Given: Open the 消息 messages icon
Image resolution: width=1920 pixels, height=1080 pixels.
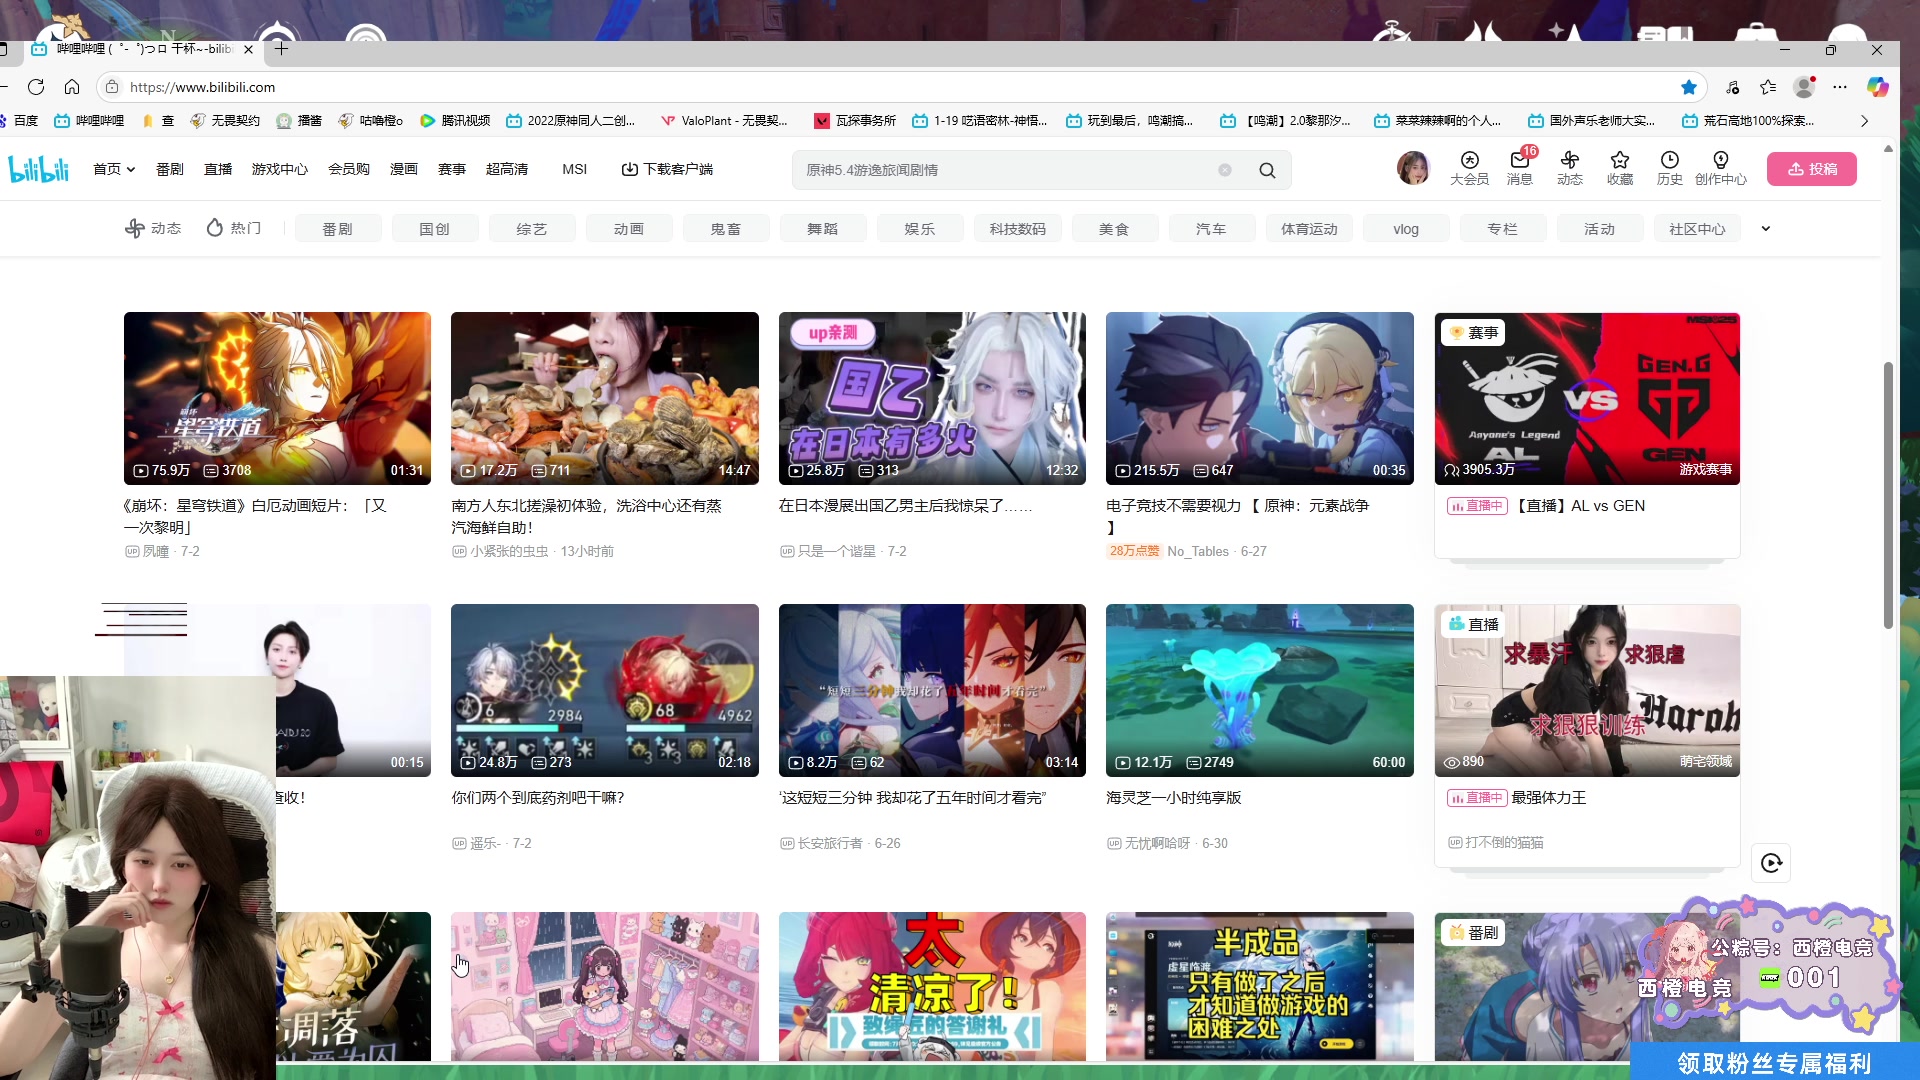Looking at the screenshot, I should pyautogui.click(x=1520, y=168).
